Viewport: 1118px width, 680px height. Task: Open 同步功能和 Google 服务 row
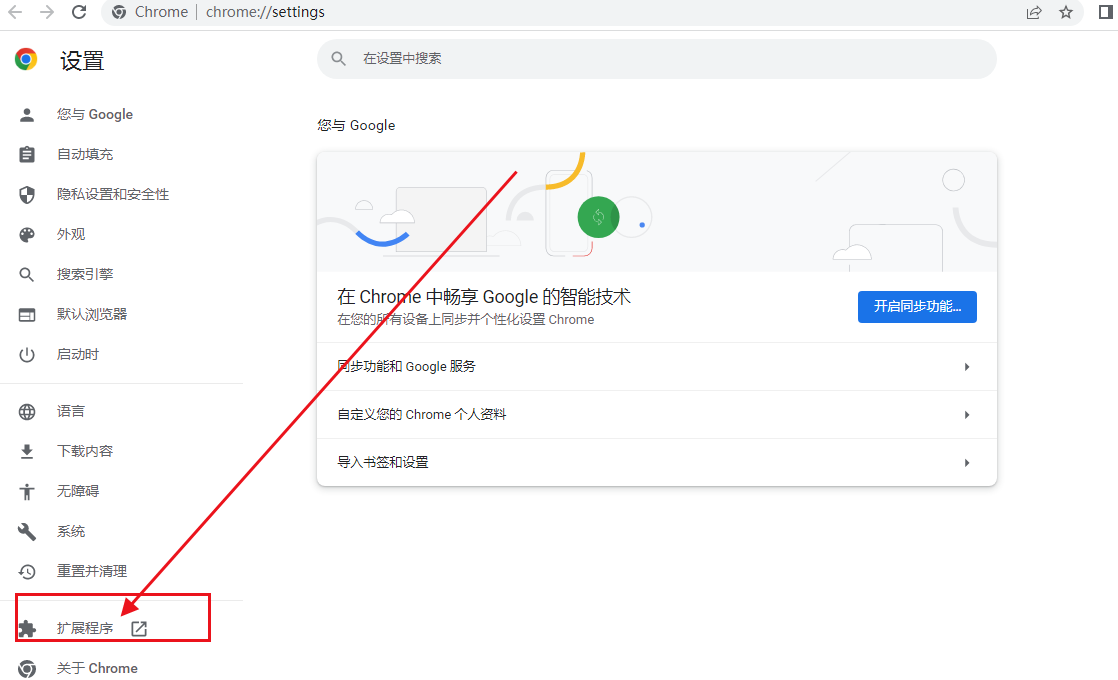pos(657,366)
